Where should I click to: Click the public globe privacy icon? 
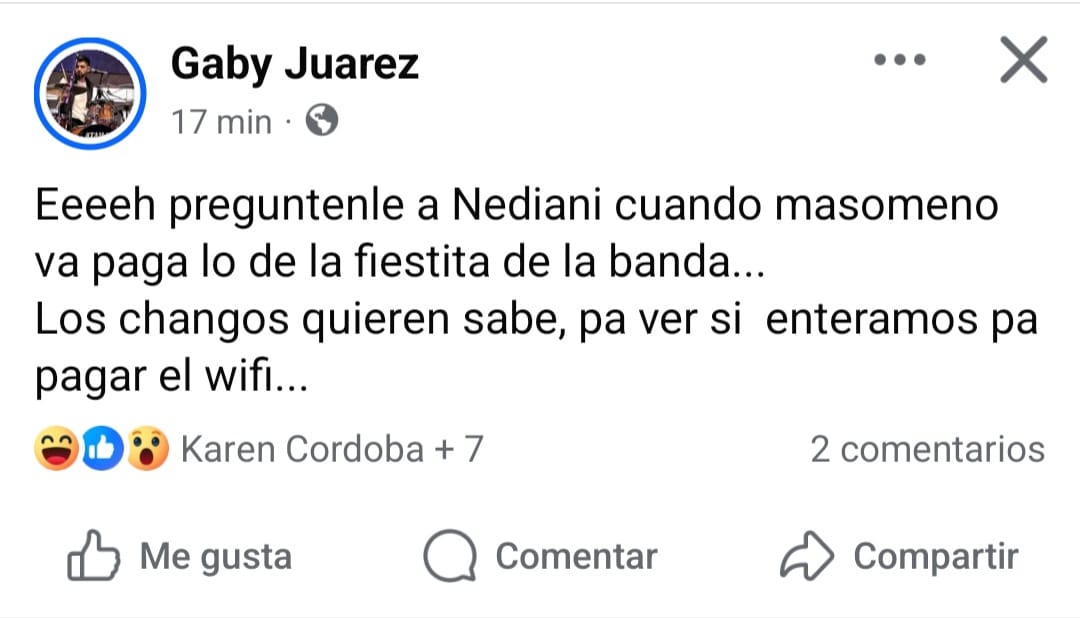321,122
